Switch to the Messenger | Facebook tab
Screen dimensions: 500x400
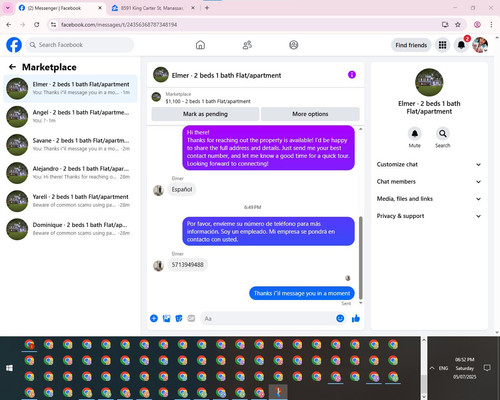[x=60, y=8]
